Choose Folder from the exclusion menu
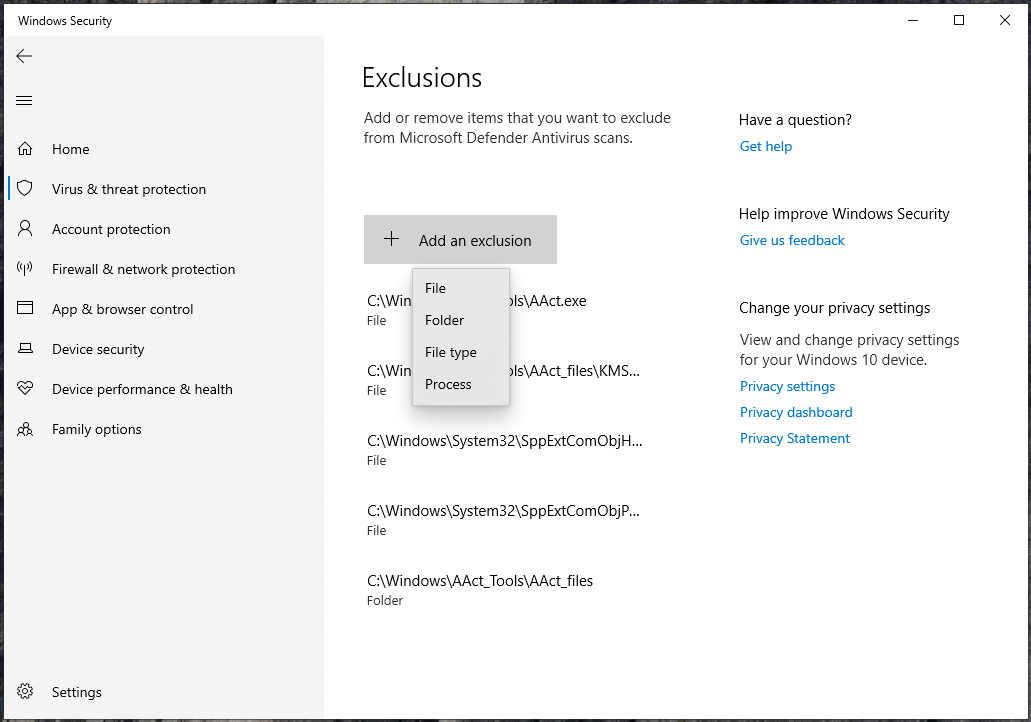 (444, 320)
